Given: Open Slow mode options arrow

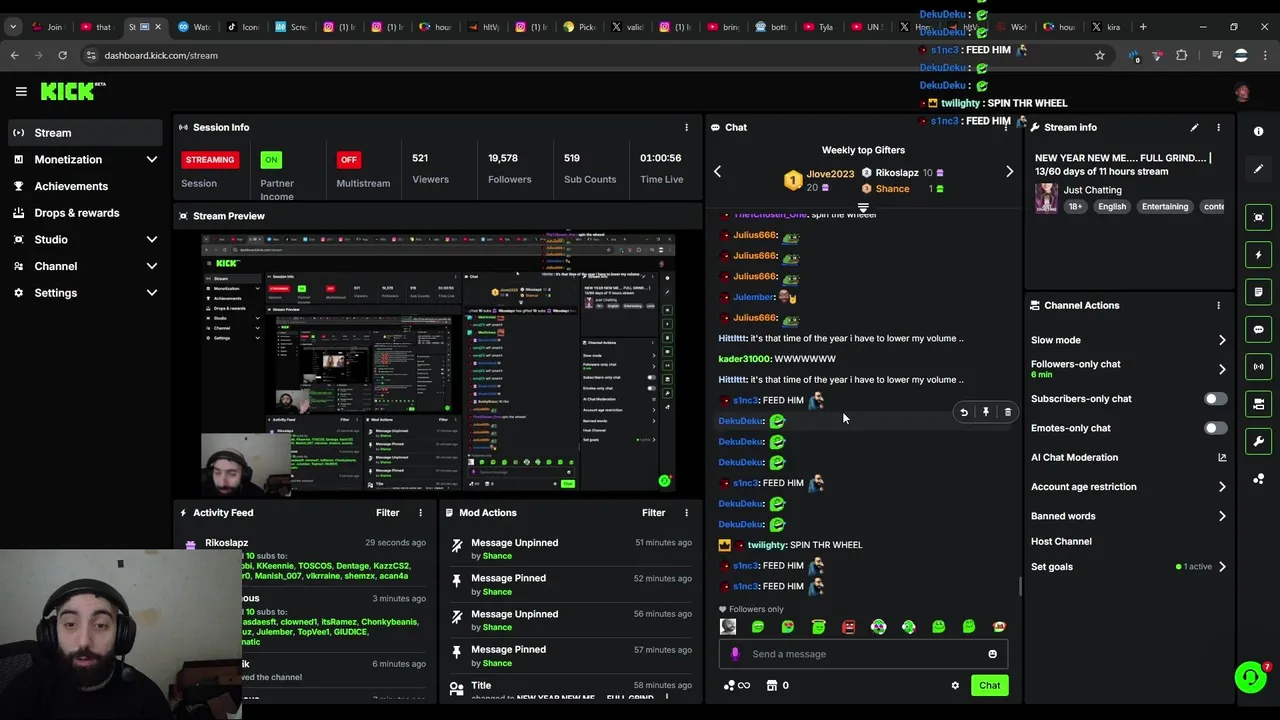Looking at the screenshot, I should (1221, 340).
